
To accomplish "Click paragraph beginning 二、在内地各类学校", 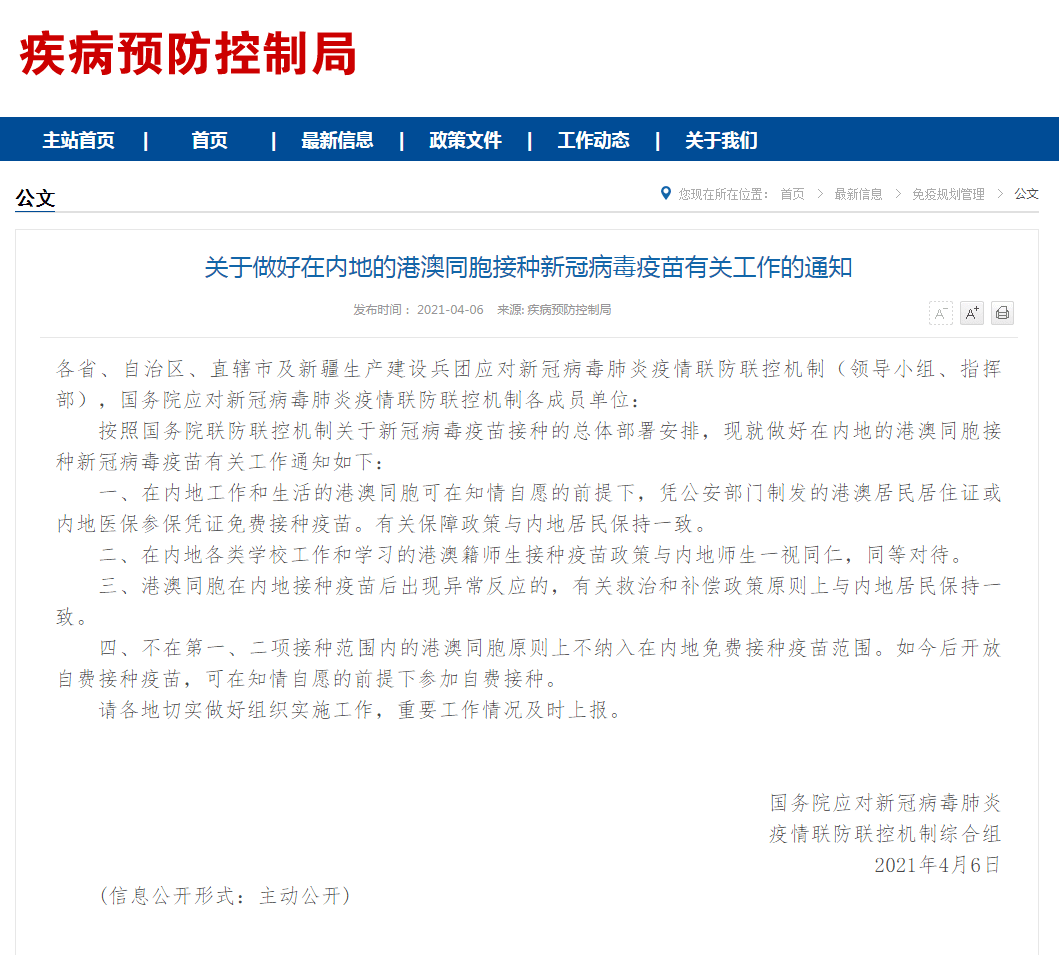I will pyautogui.click(x=532, y=555).
